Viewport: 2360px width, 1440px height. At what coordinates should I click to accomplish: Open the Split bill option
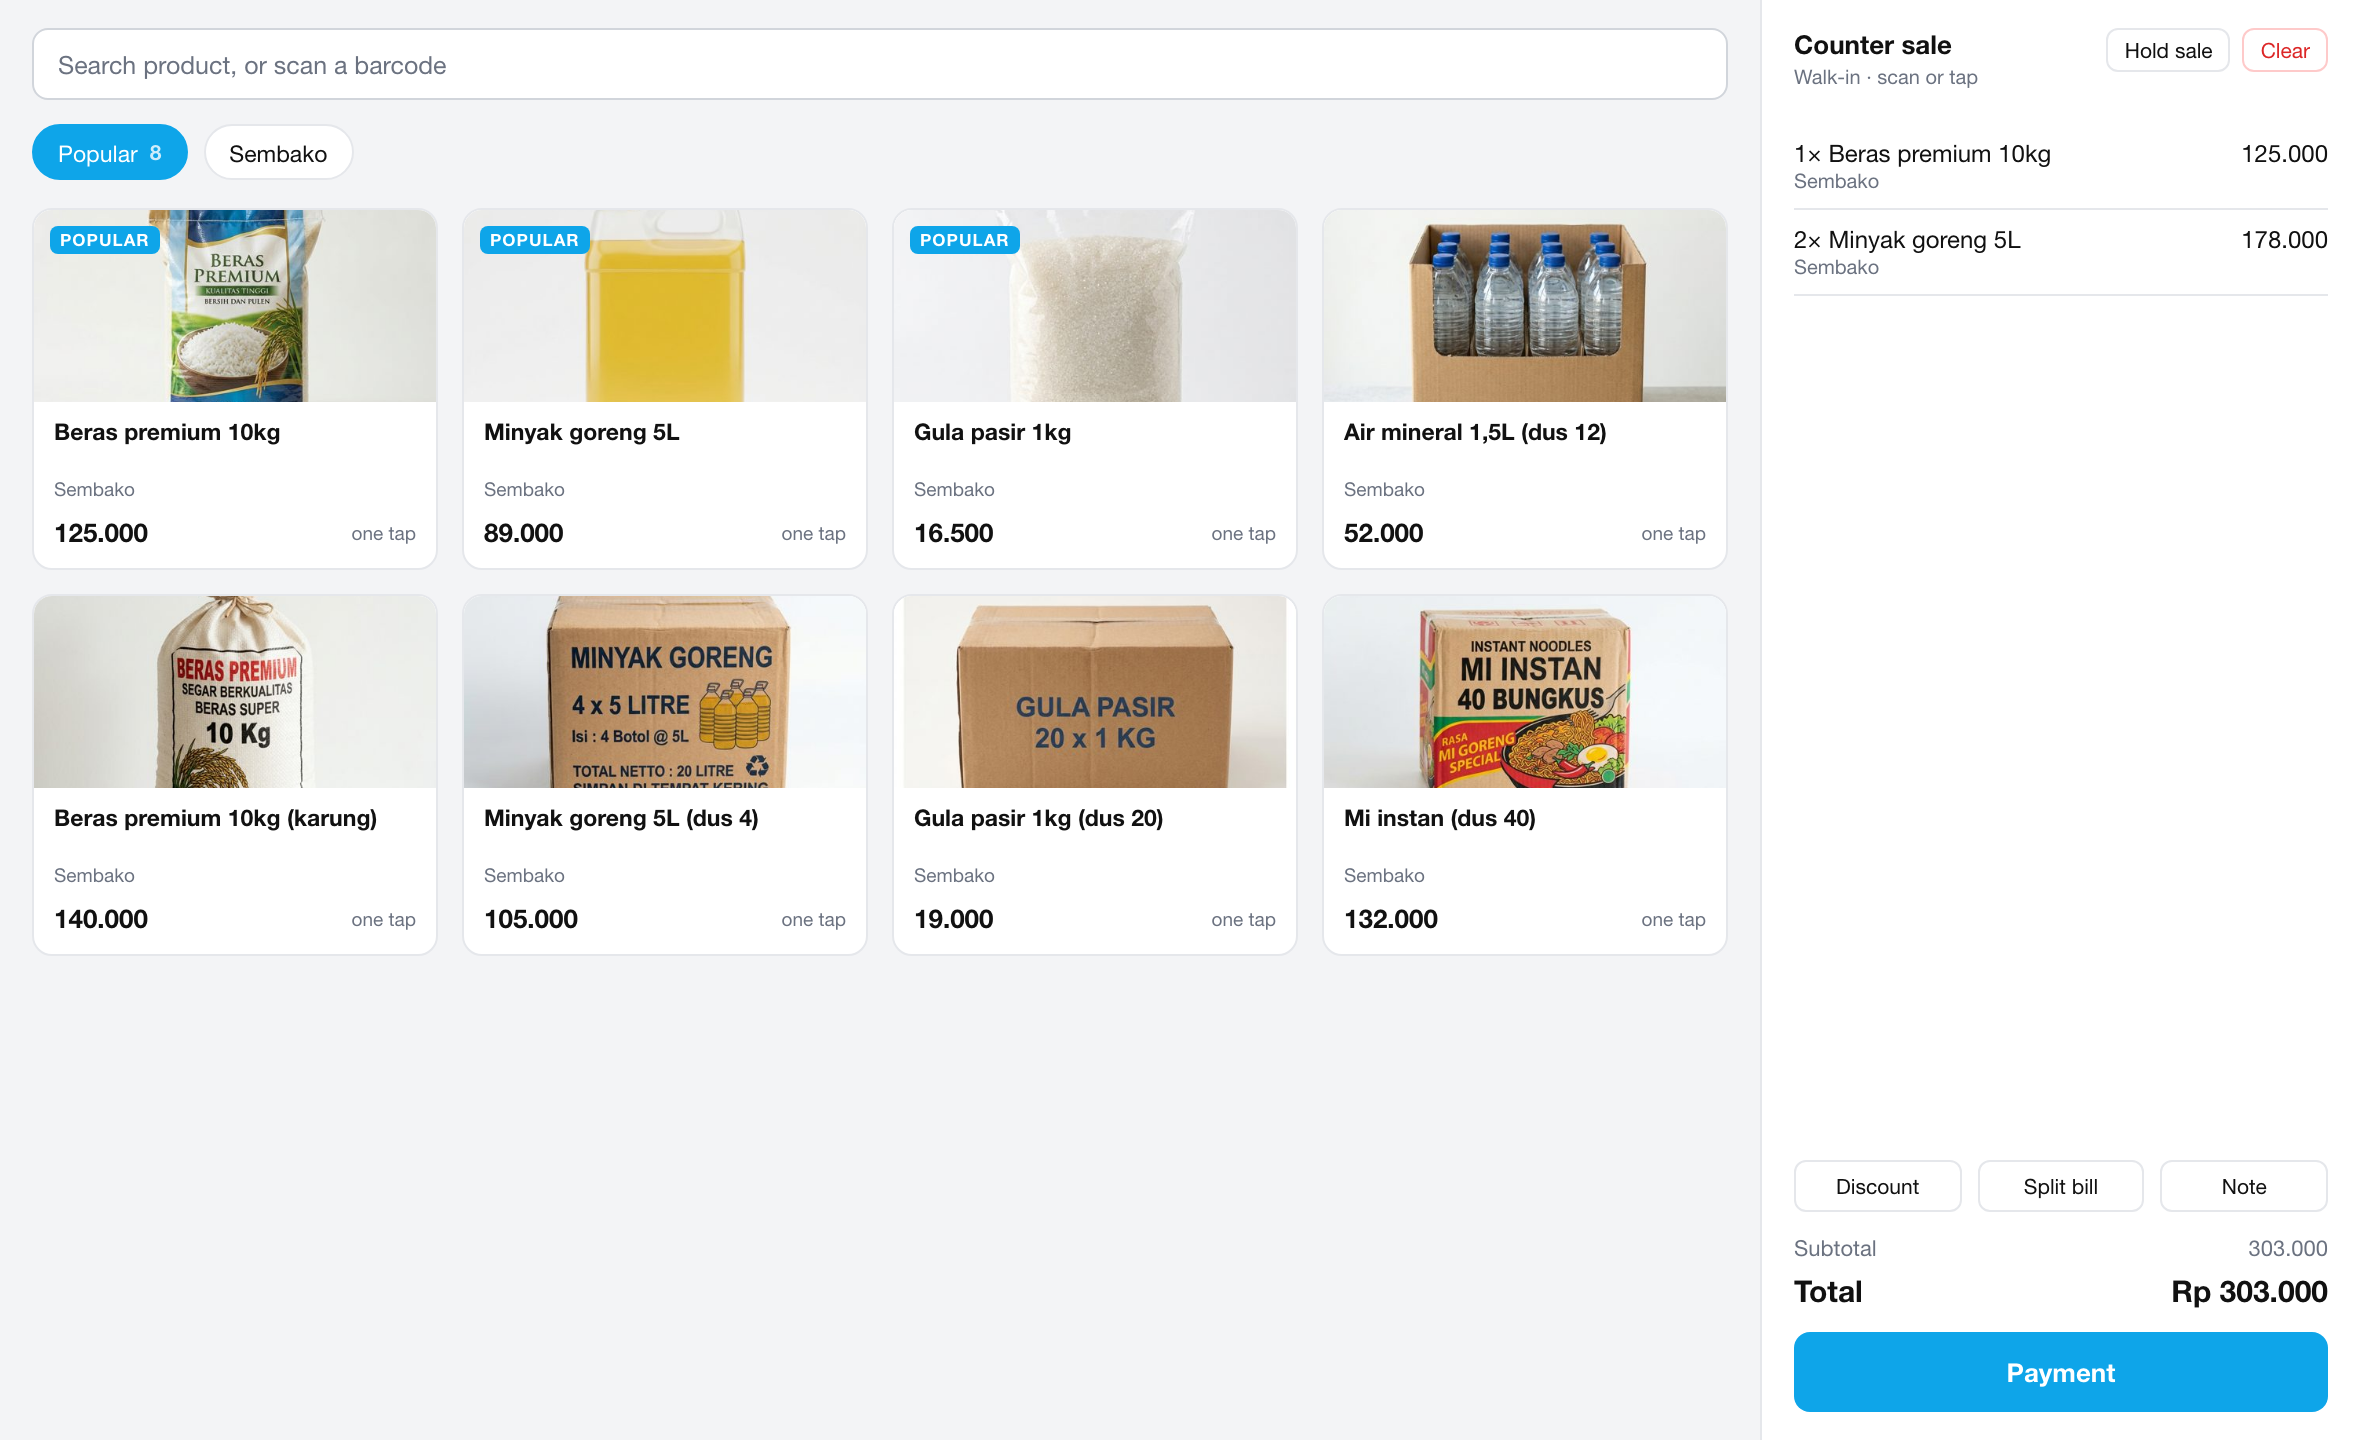click(2060, 1187)
